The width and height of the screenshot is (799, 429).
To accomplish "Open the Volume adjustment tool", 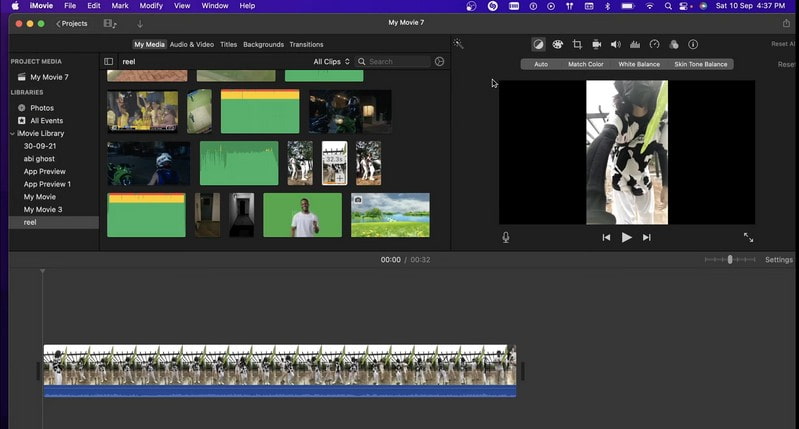I will [x=616, y=44].
